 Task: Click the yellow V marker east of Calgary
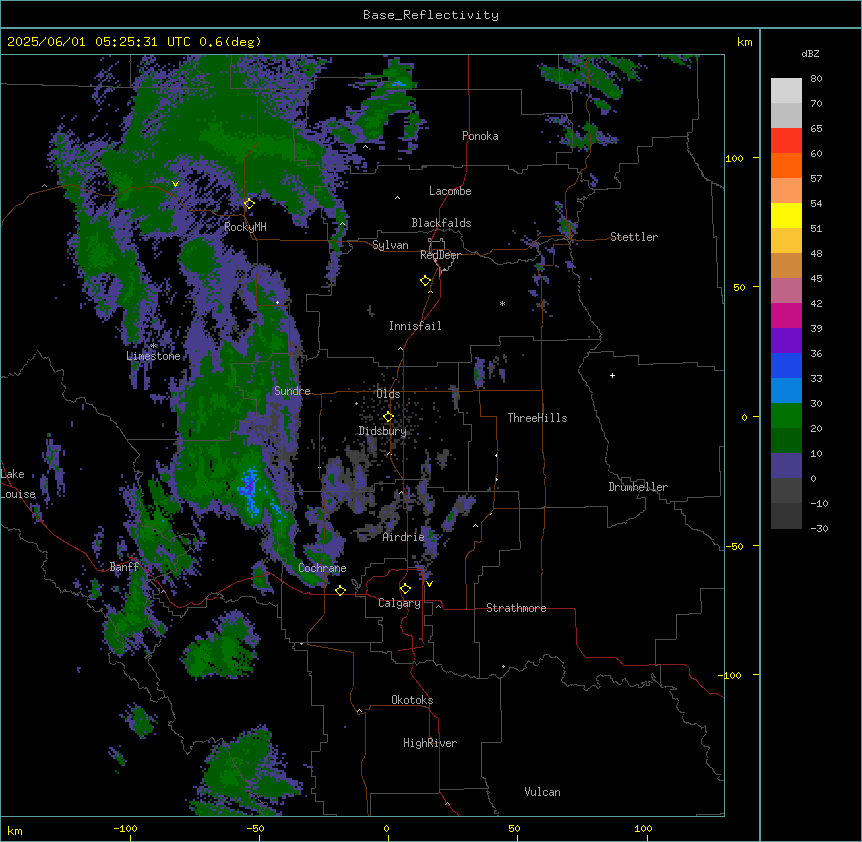tap(429, 584)
